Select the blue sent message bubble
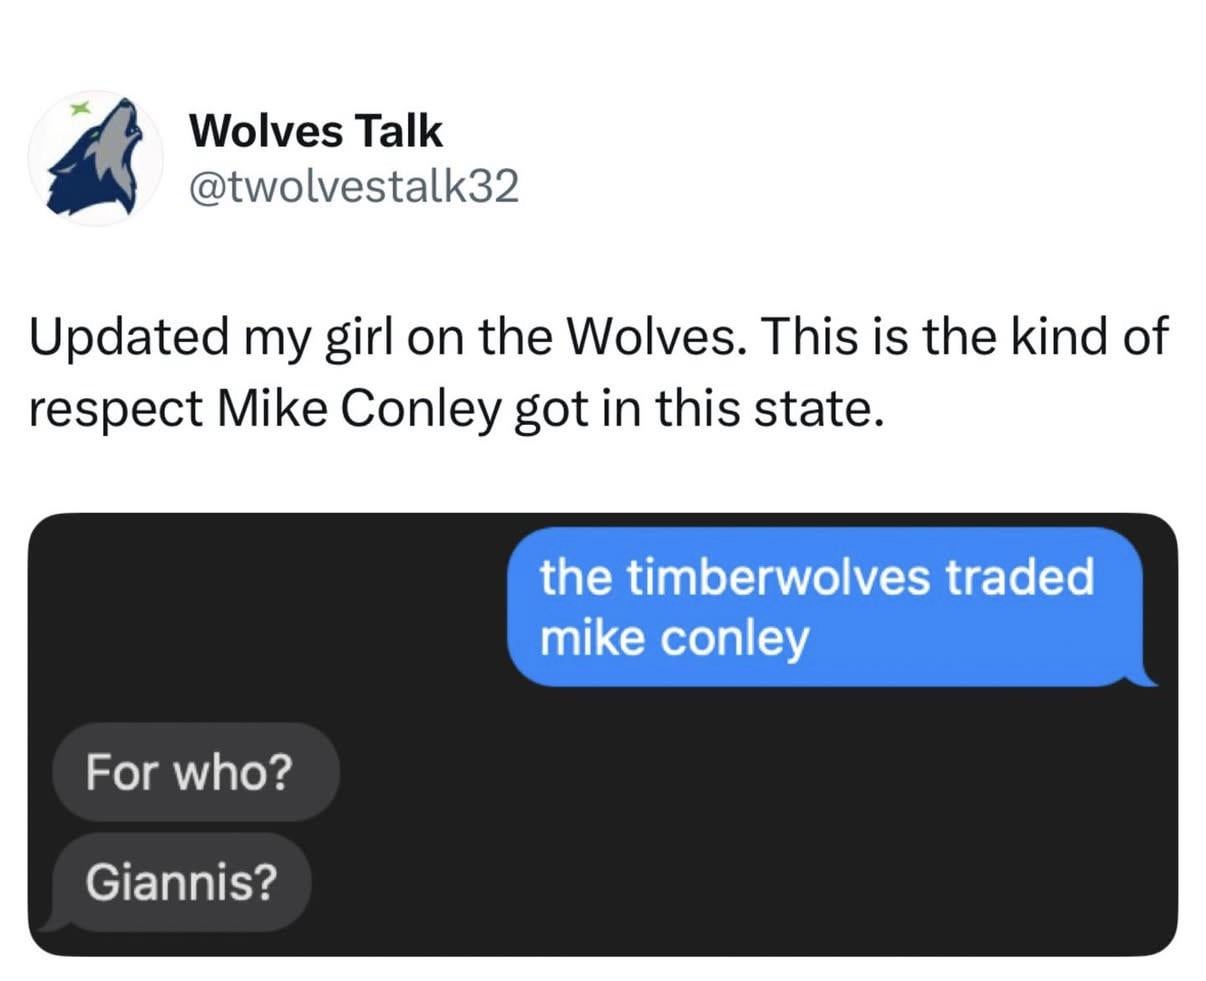 click(825, 606)
